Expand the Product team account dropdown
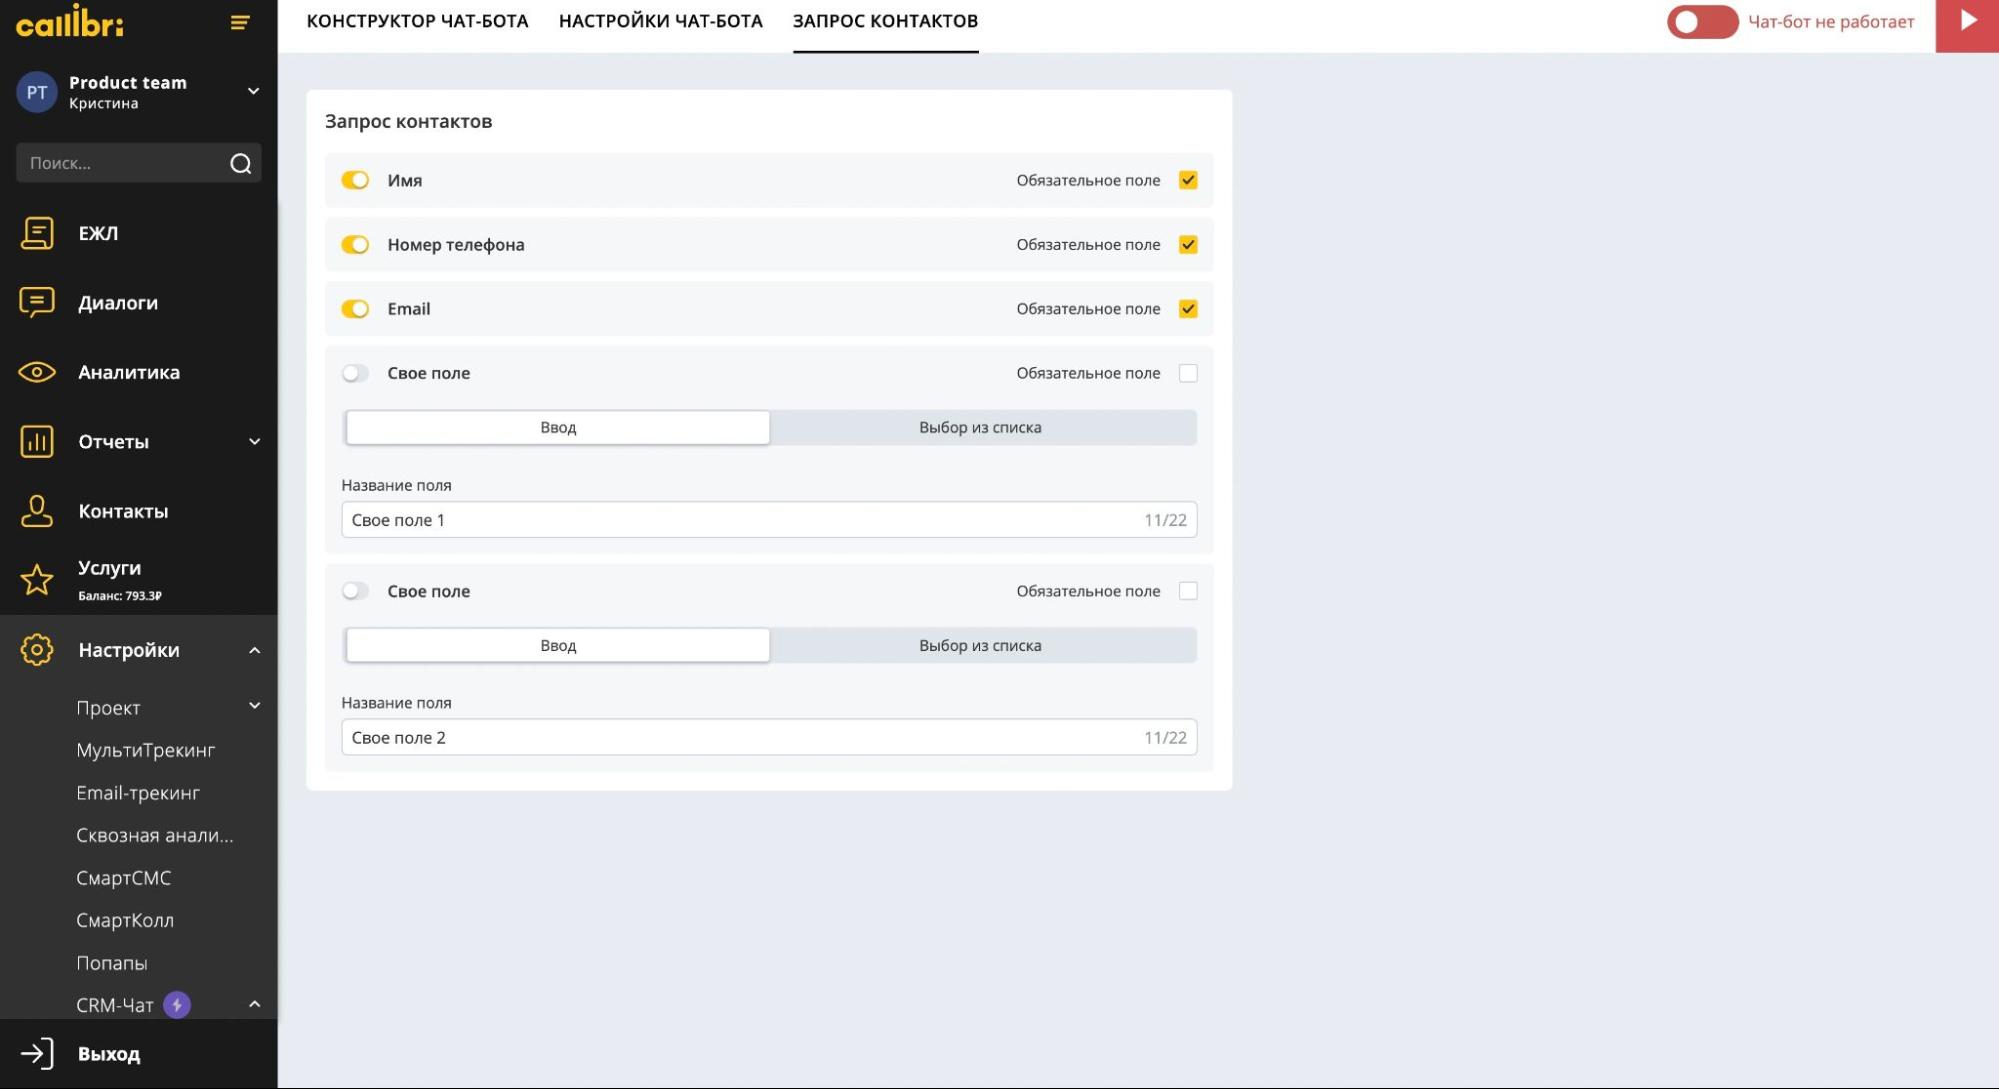Viewport: 1999px width, 1089px height. [253, 91]
